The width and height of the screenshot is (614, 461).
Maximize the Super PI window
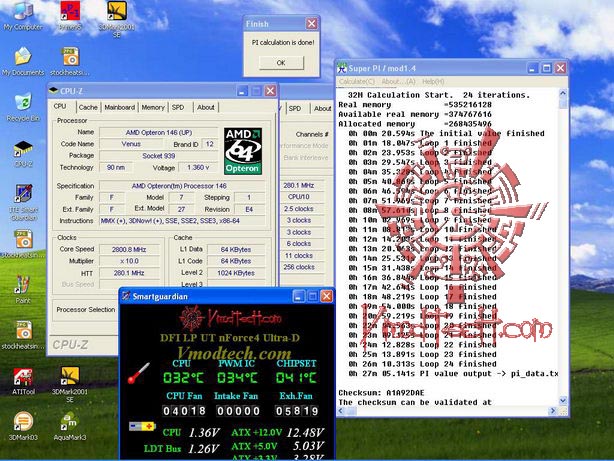tap(546, 69)
